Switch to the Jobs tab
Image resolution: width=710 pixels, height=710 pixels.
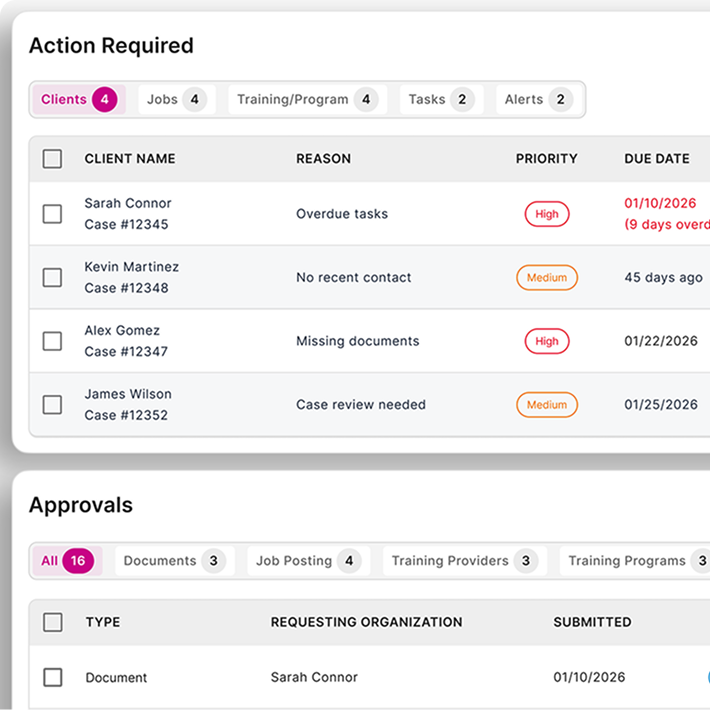coord(174,100)
